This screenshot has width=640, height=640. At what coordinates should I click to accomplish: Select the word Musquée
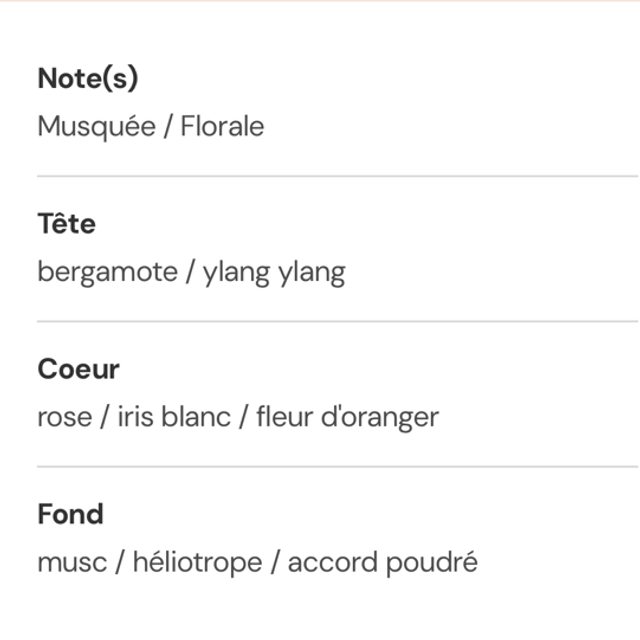94,127
